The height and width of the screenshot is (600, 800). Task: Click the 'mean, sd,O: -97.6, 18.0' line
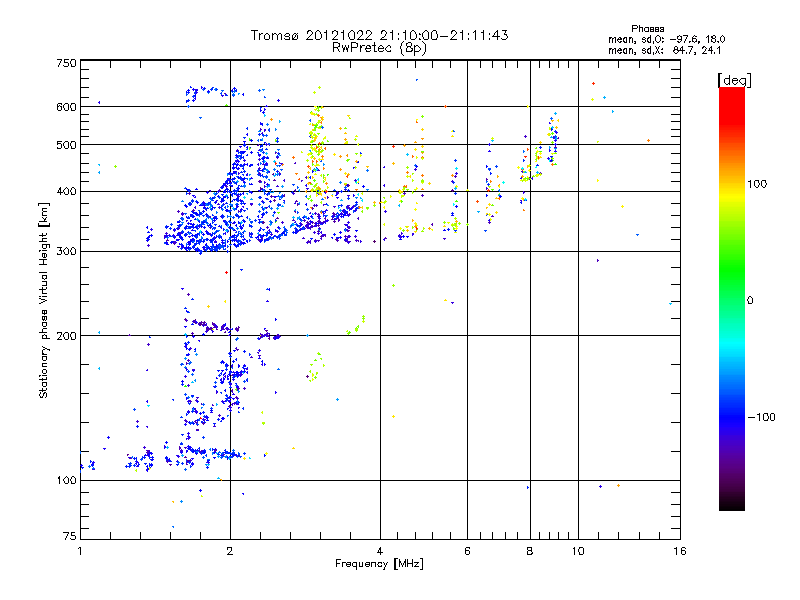tap(666, 39)
